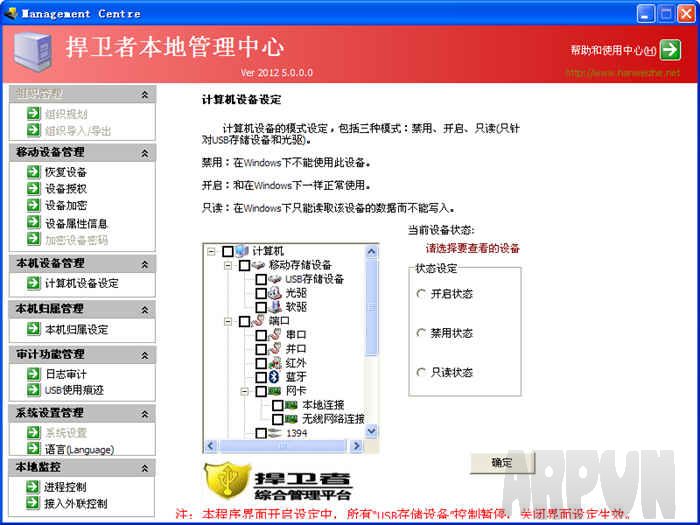Screen dimensions: 700x525
Task: Click the 确定 button
Action: [x=502, y=462]
